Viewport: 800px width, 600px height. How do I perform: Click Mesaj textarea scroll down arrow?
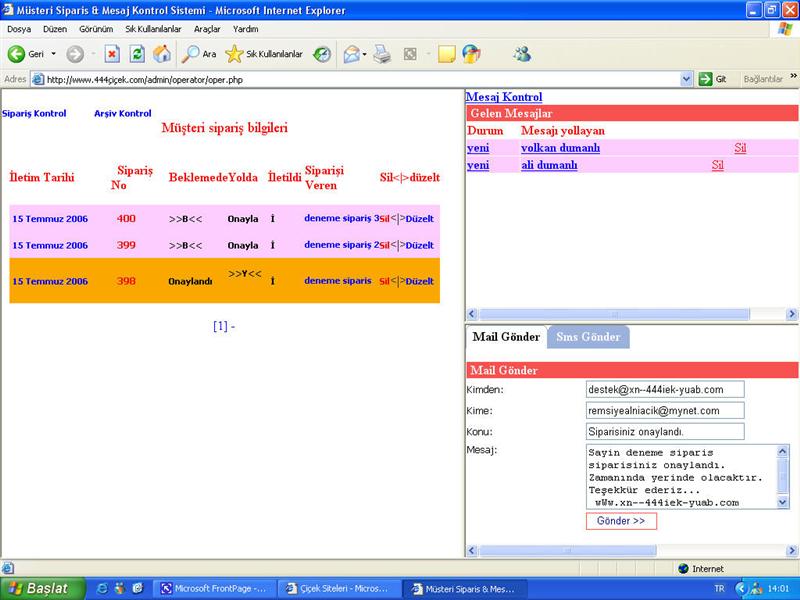783,503
